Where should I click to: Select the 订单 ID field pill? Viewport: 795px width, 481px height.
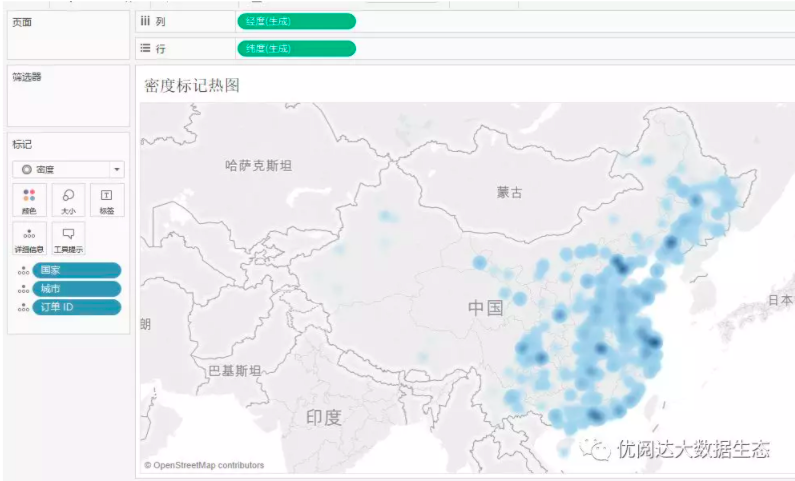[x=77, y=307]
